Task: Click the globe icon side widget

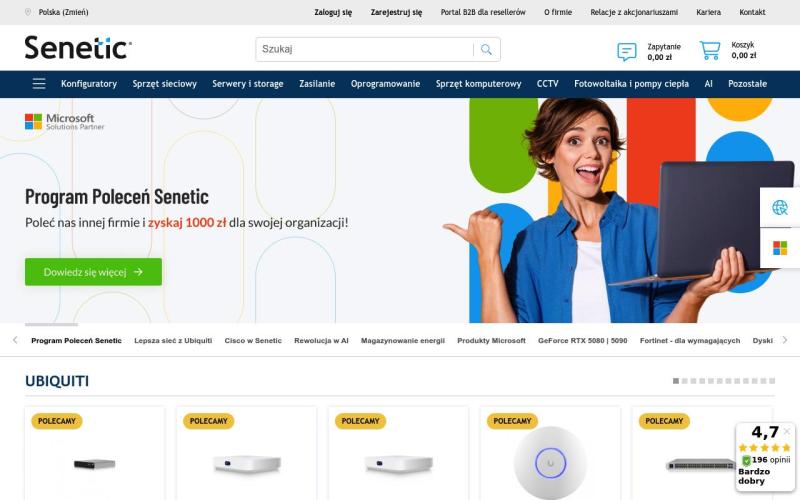Action: (780, 208)
